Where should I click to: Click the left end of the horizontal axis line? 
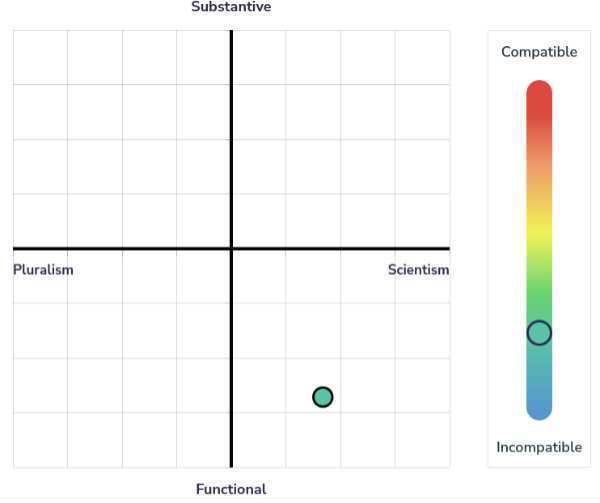click(x=16, y=248)
